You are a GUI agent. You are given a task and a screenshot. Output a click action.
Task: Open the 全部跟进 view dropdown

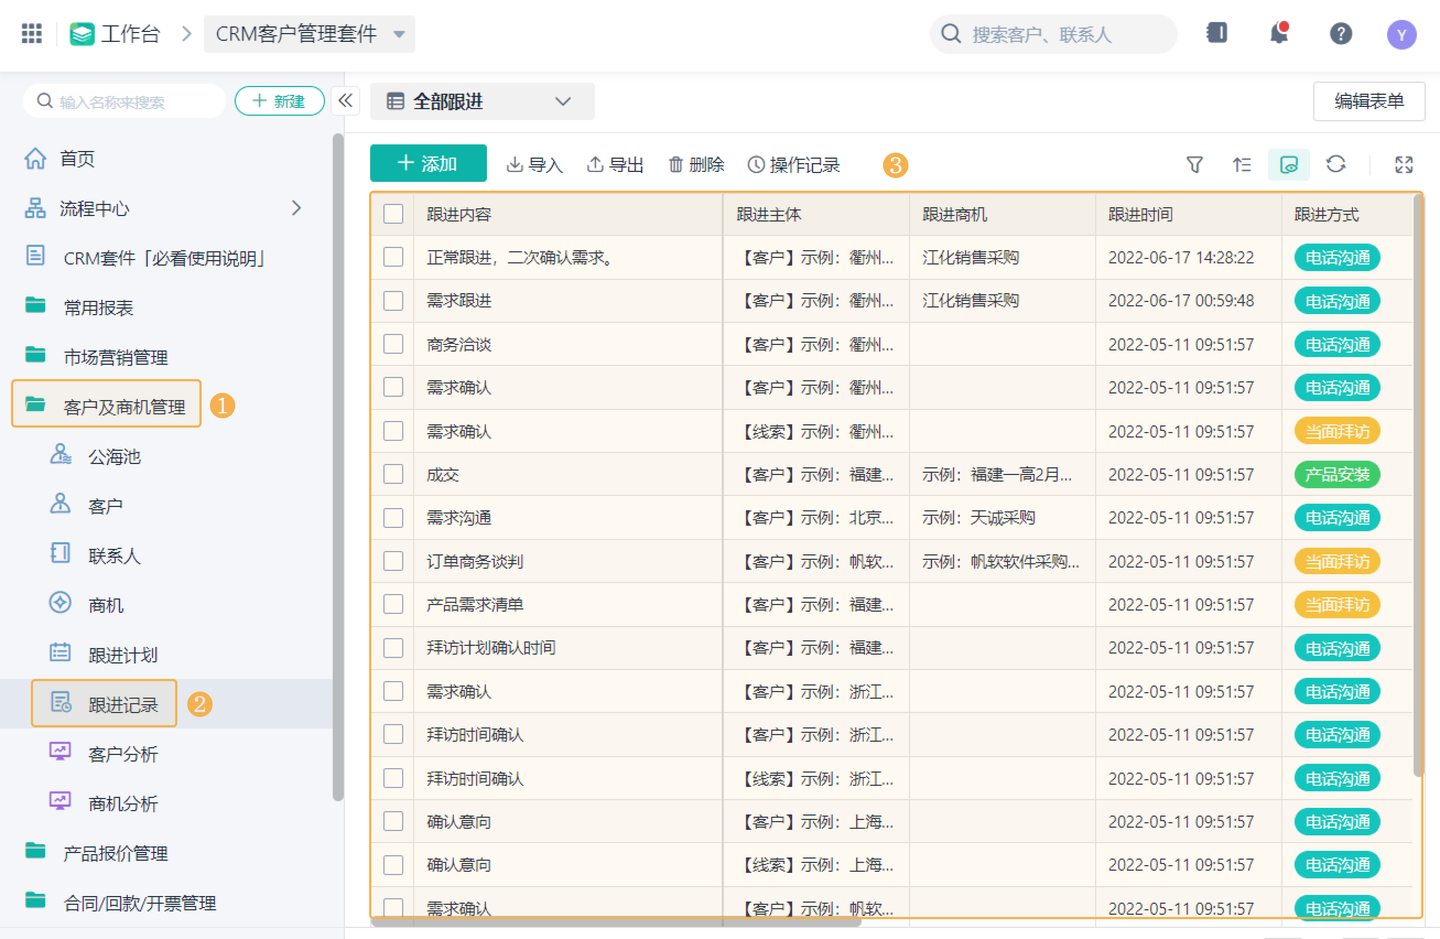(x=482, y=101)
